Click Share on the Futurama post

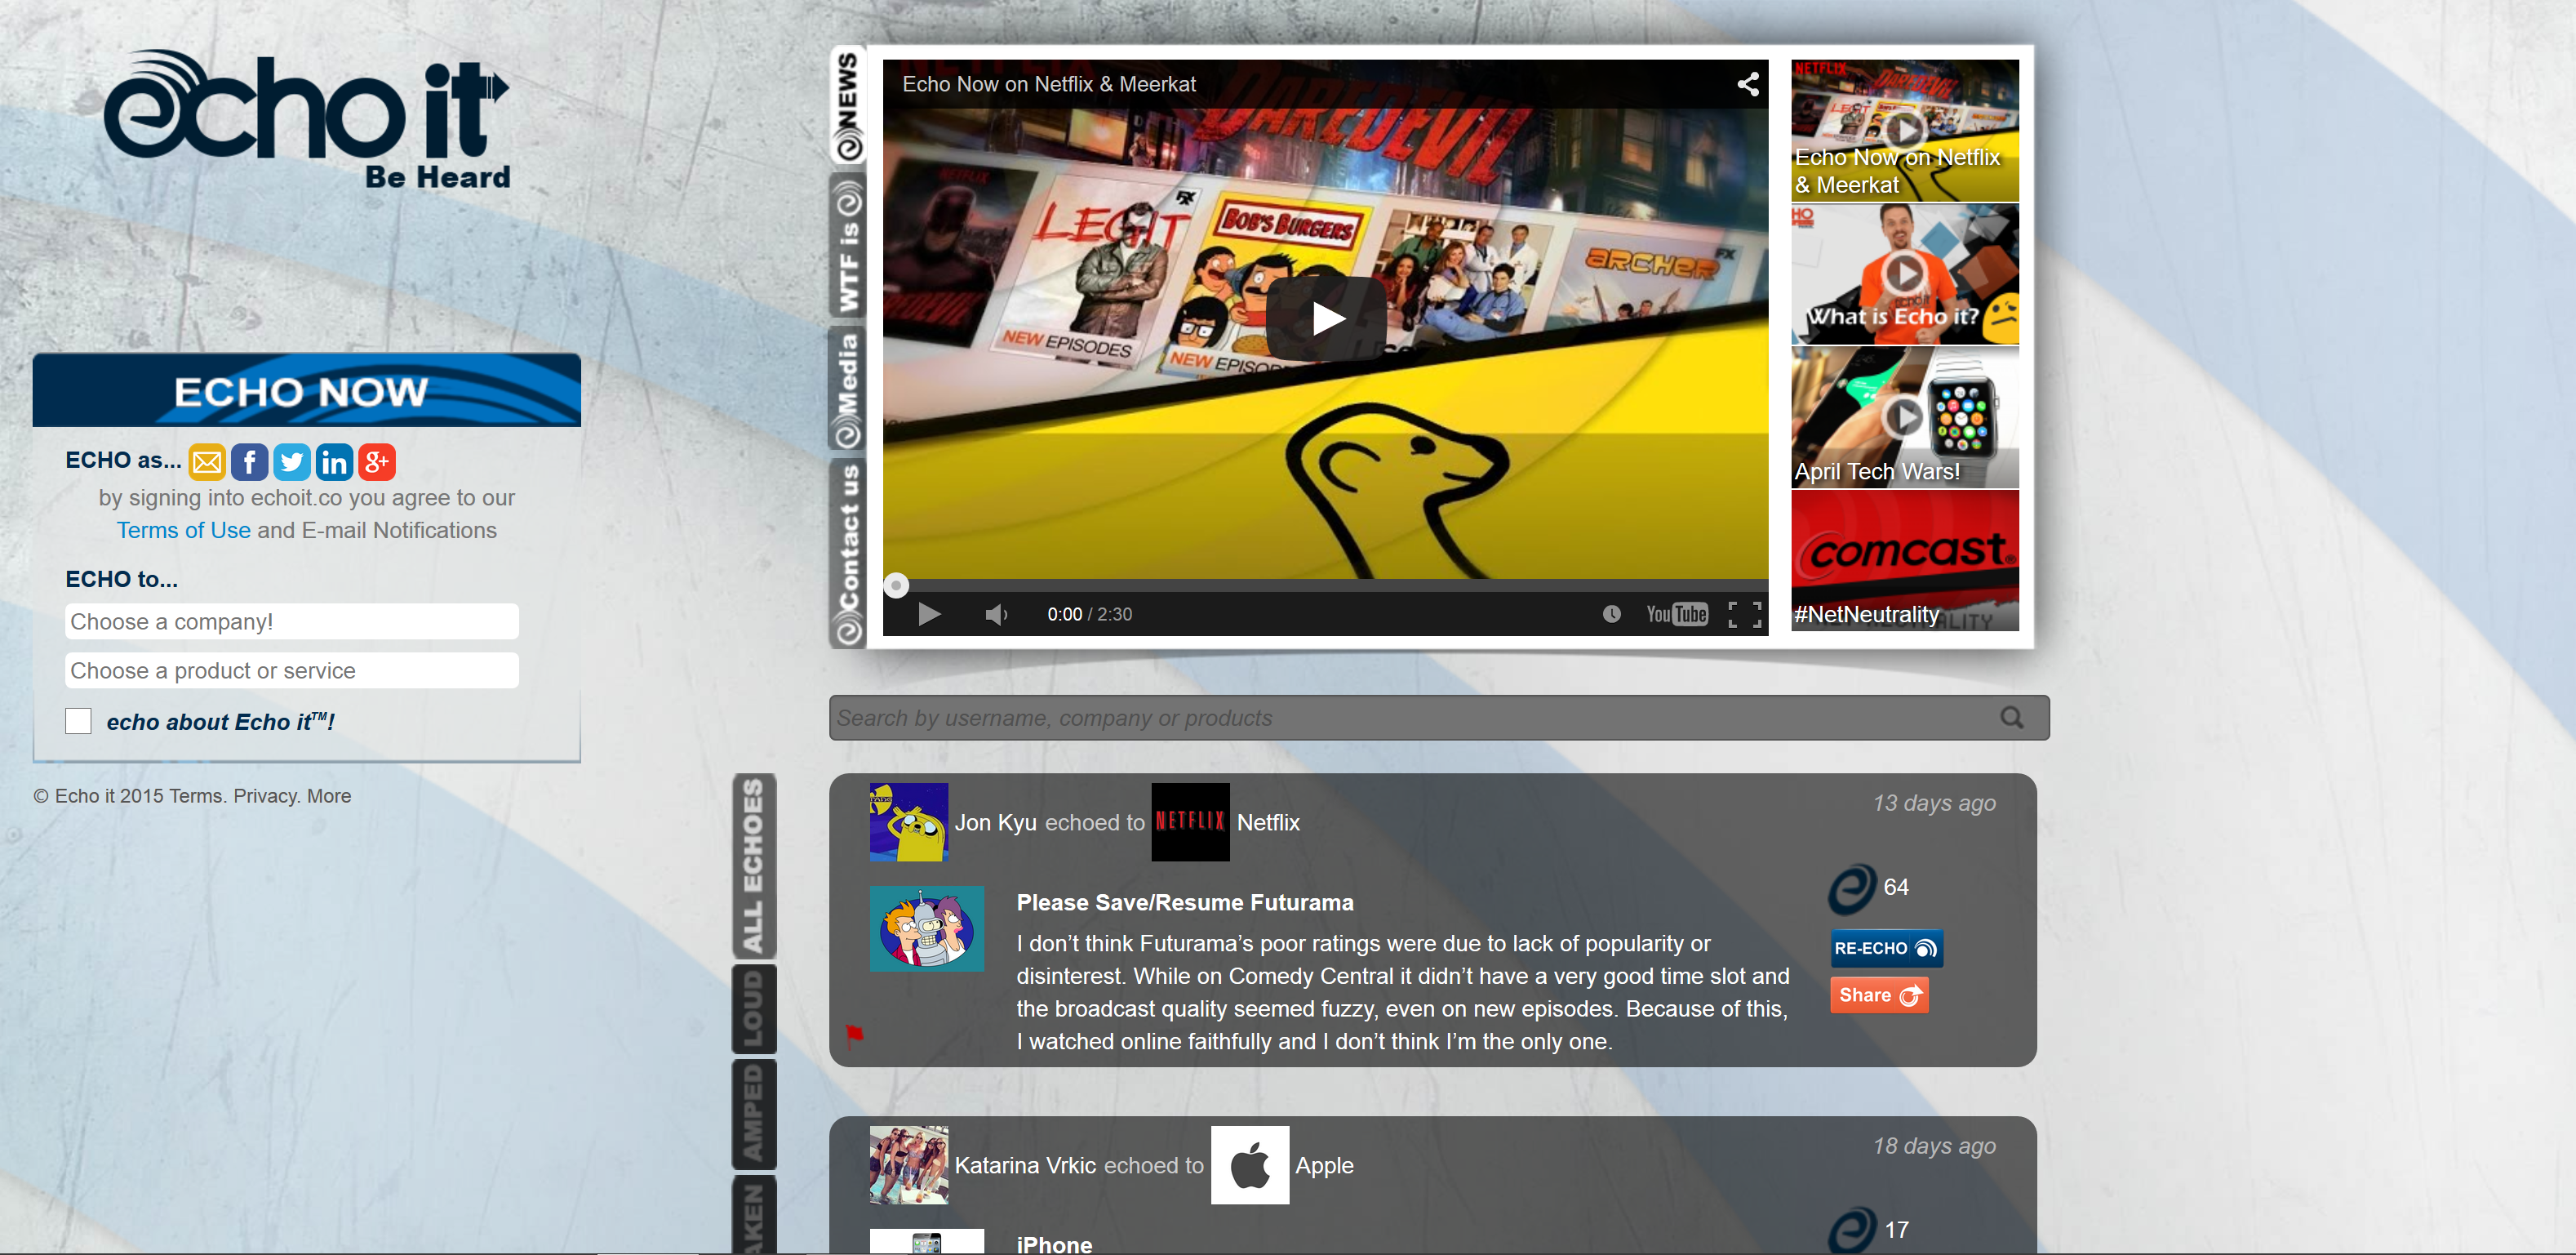[1879, 995]
